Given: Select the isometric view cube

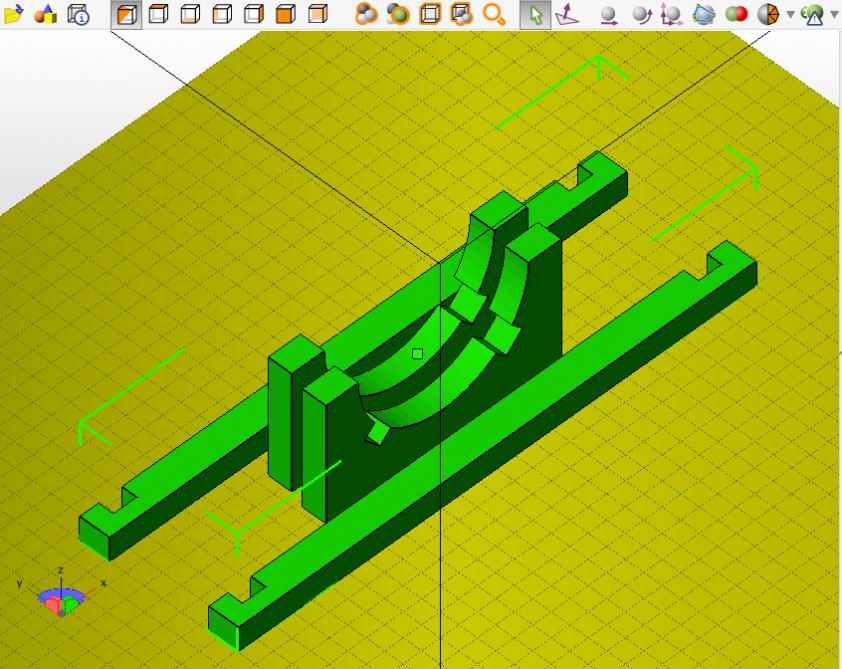Looking at the screenshot, I should pyautogui.click(x=127, y=14).
